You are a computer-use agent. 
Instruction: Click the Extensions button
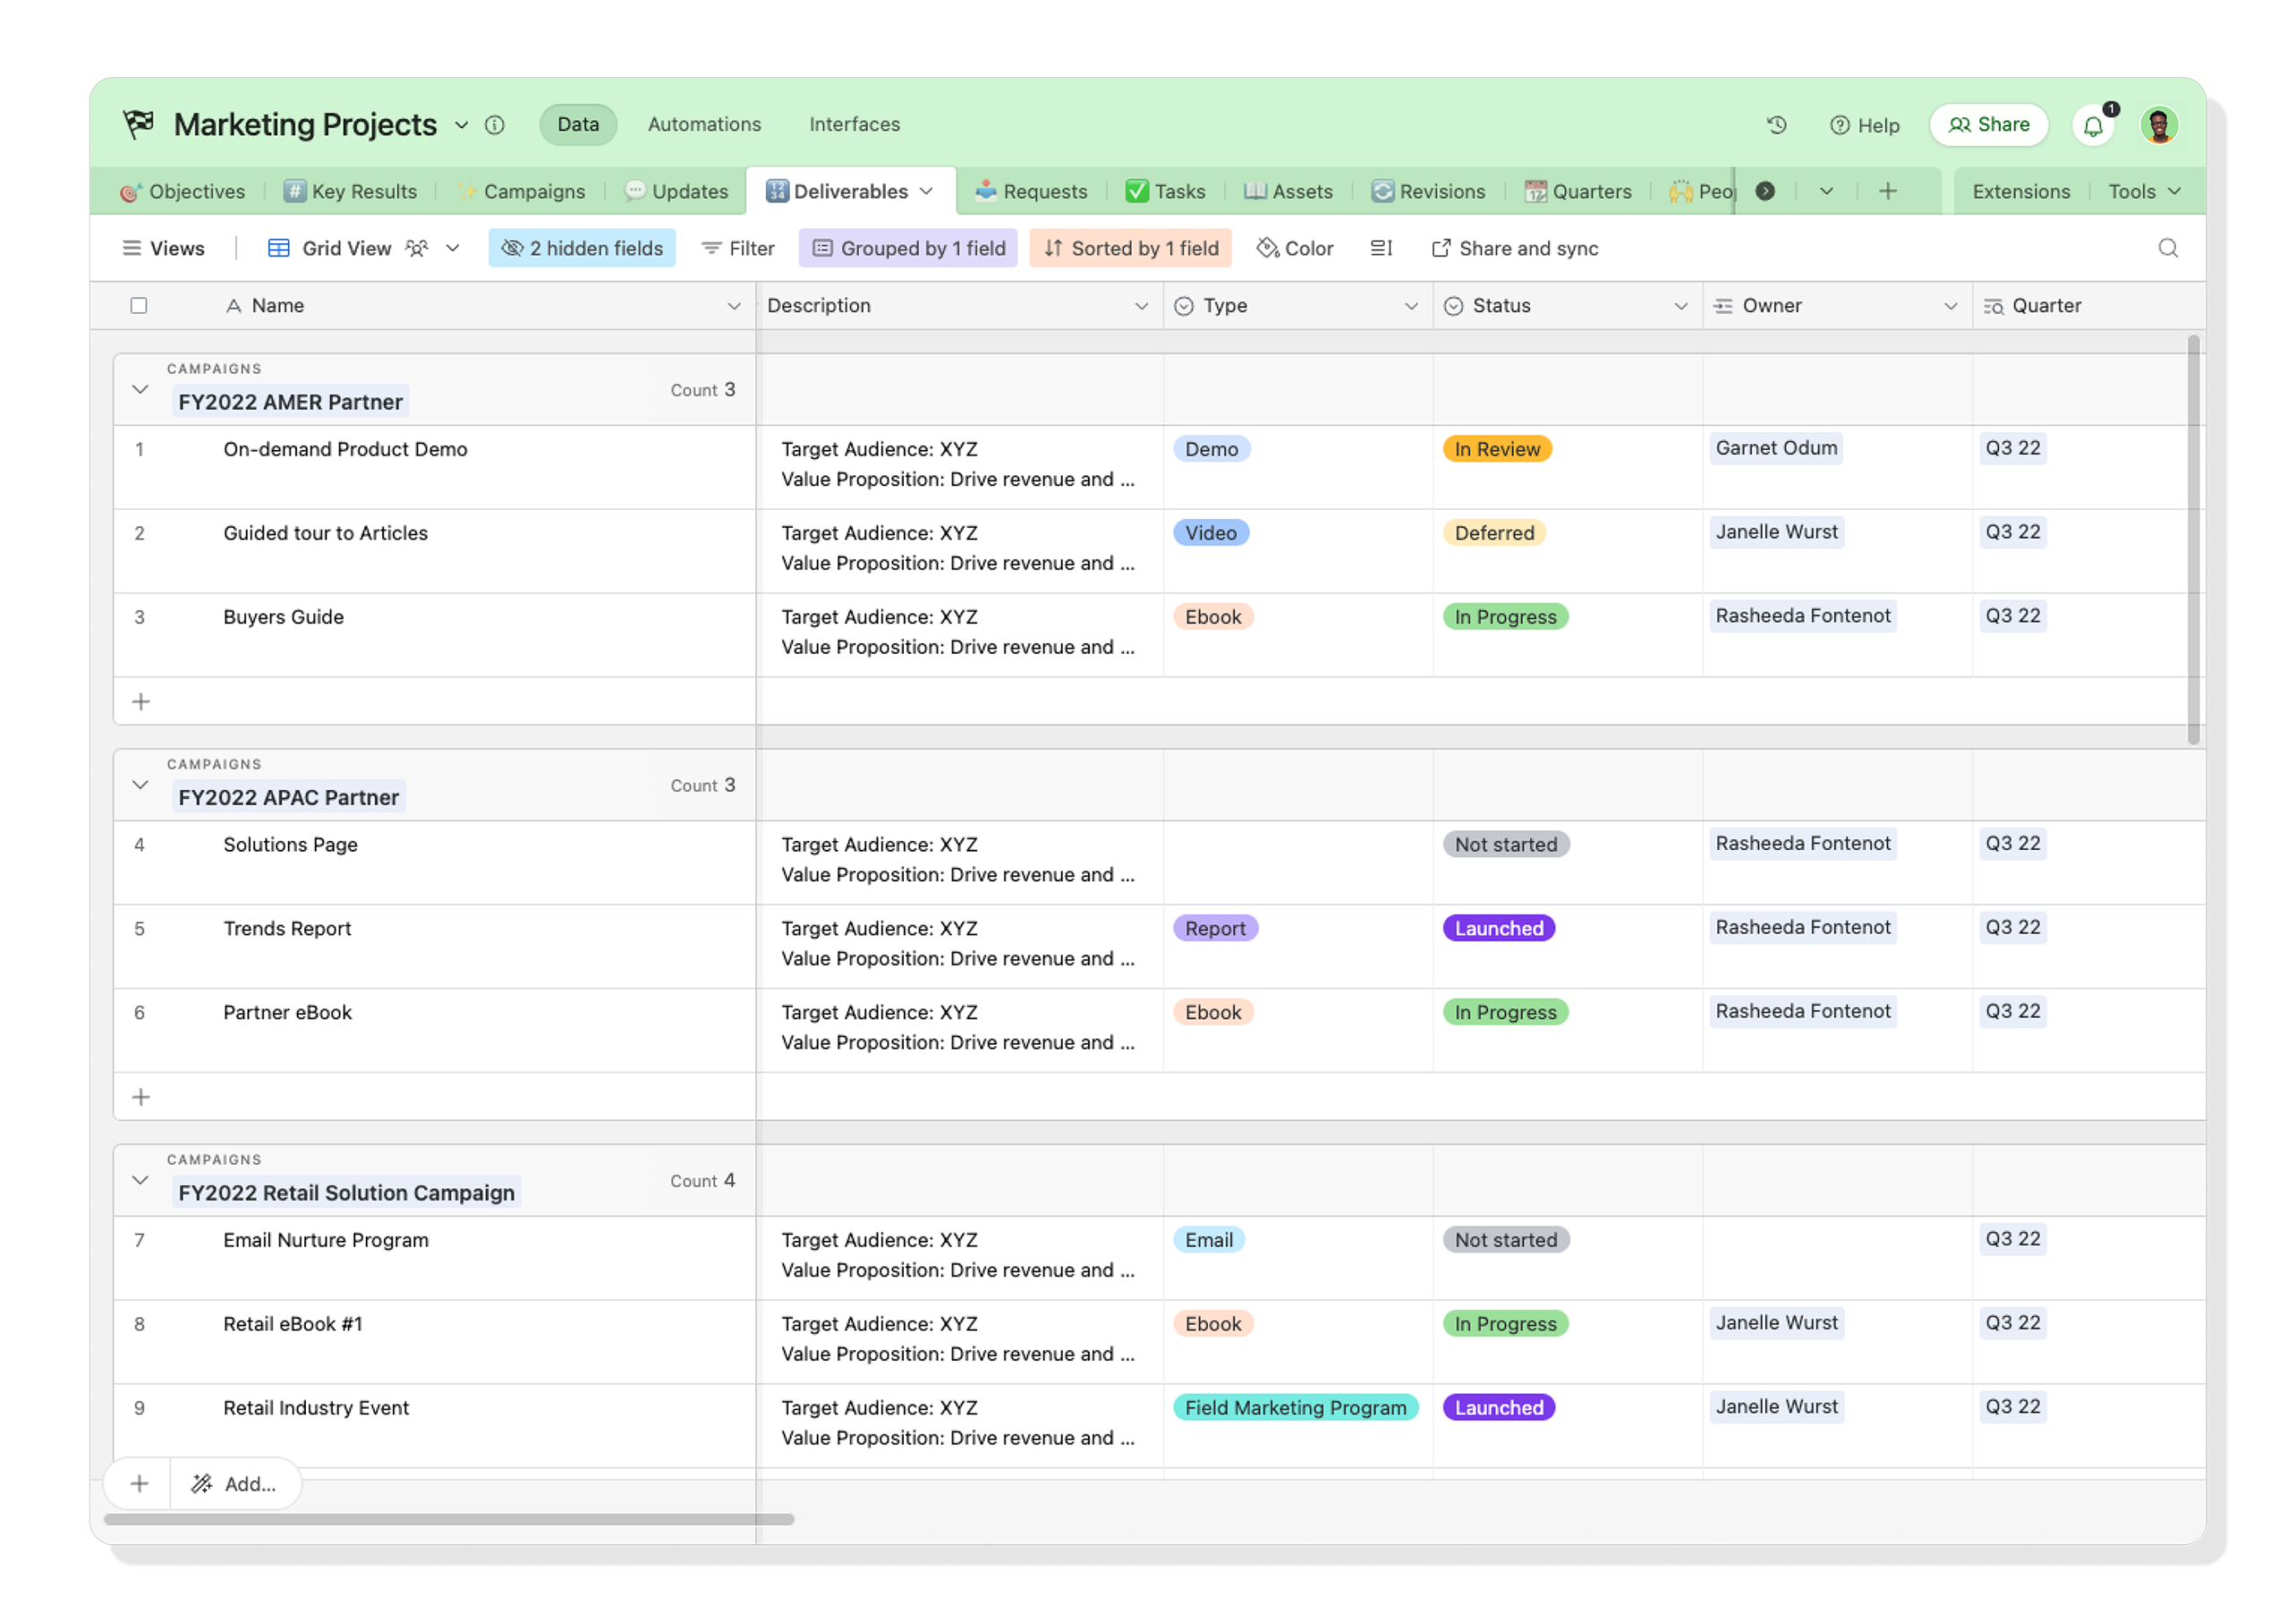(2020, 191)
